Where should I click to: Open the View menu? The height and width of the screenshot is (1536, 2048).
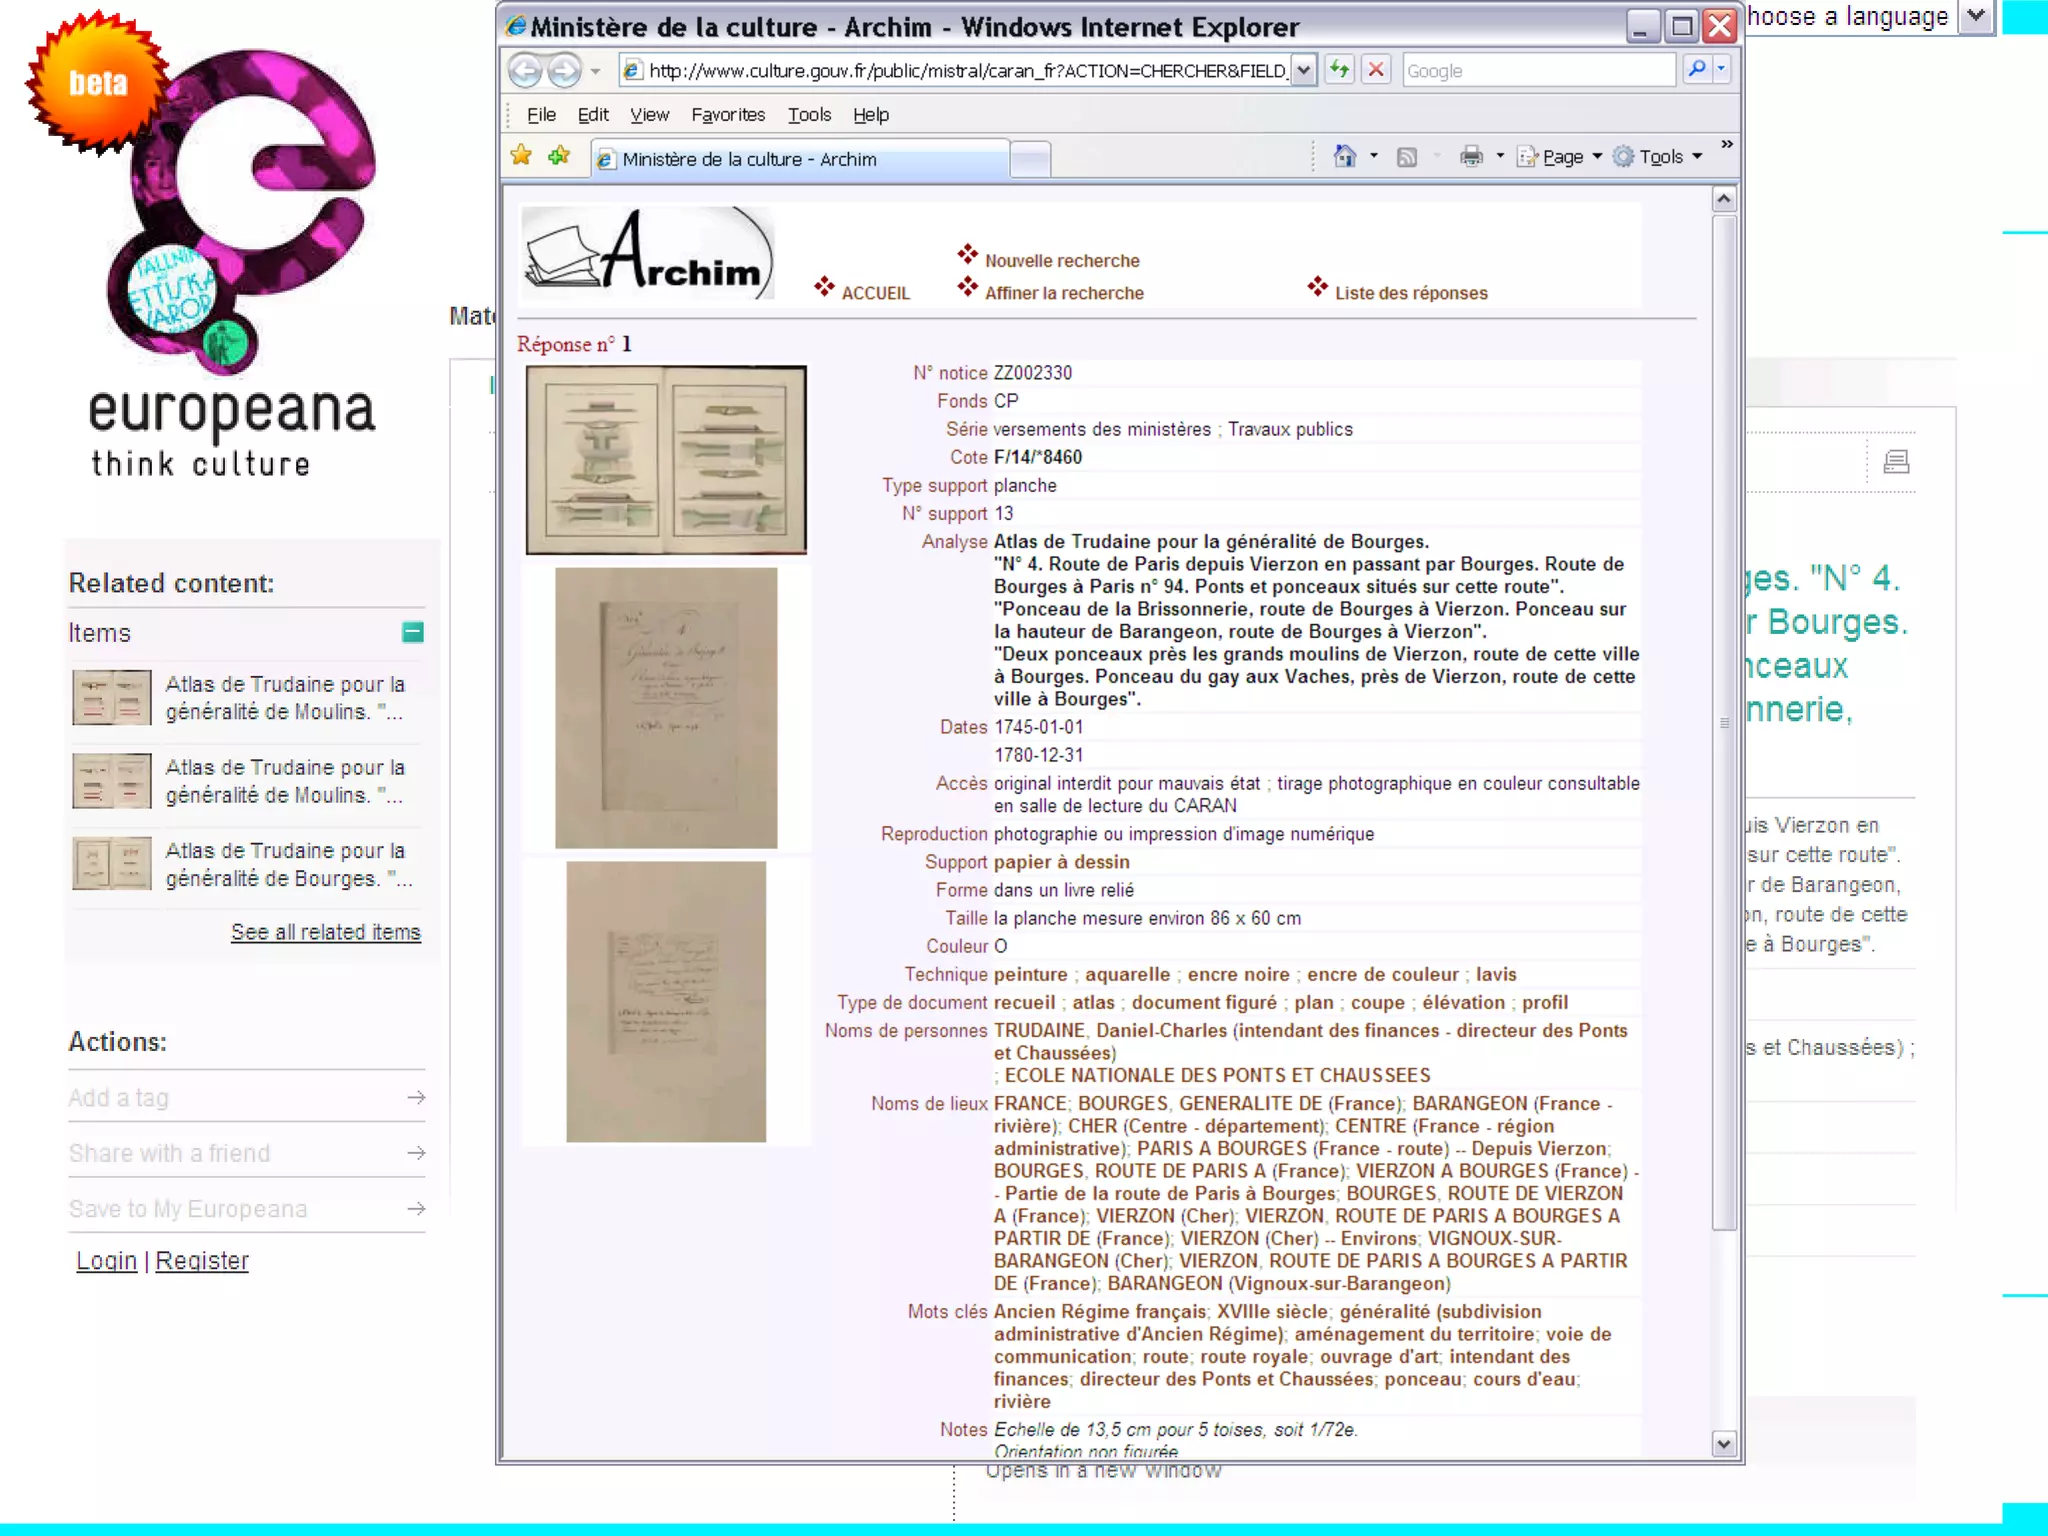[x=649, y=115]
